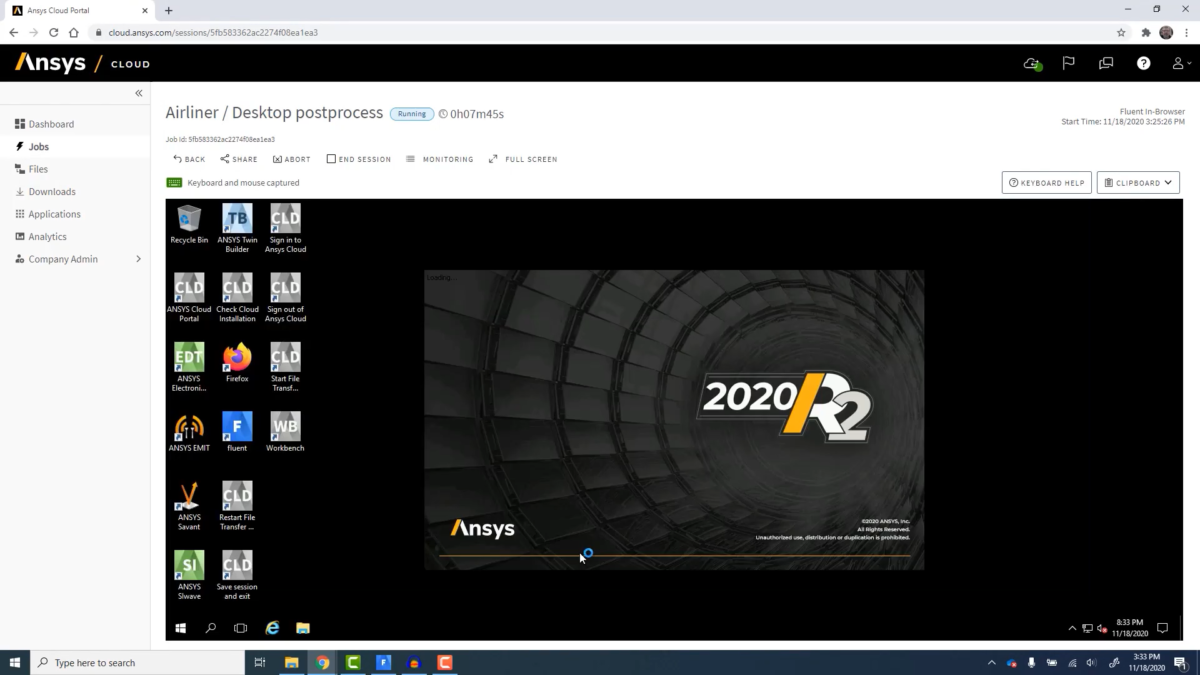The height and width of the screenshot is (675, 1200).
Task: Click the cloud sync status icon
Action: 1032,63
